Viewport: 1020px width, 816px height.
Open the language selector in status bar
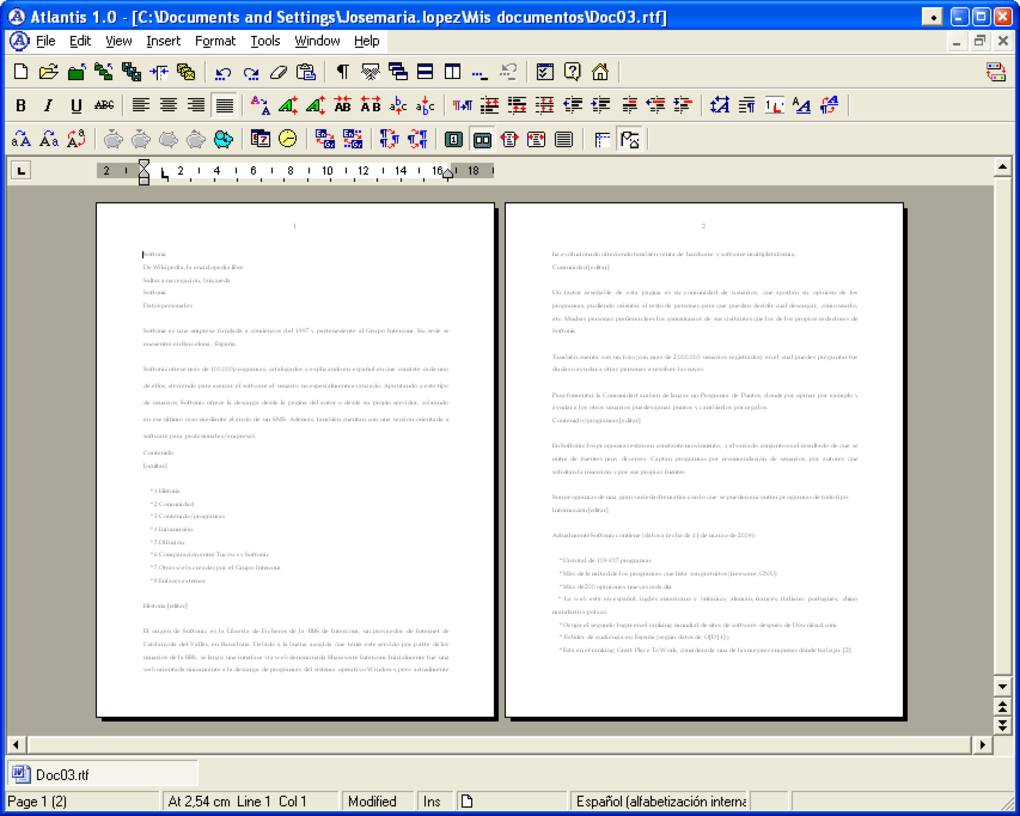pyautogui.click(x=660, y=801)
